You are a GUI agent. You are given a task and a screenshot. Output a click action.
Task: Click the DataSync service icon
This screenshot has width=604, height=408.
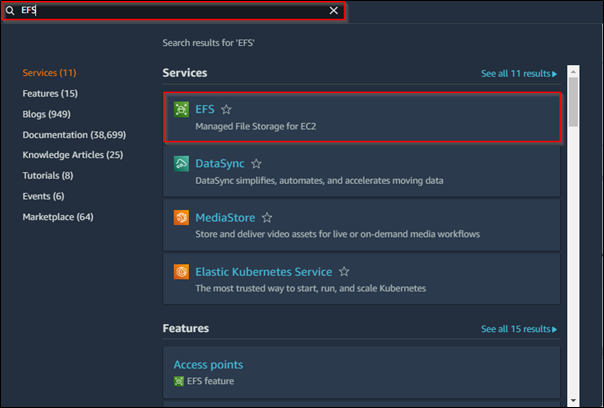pos(181,163)
